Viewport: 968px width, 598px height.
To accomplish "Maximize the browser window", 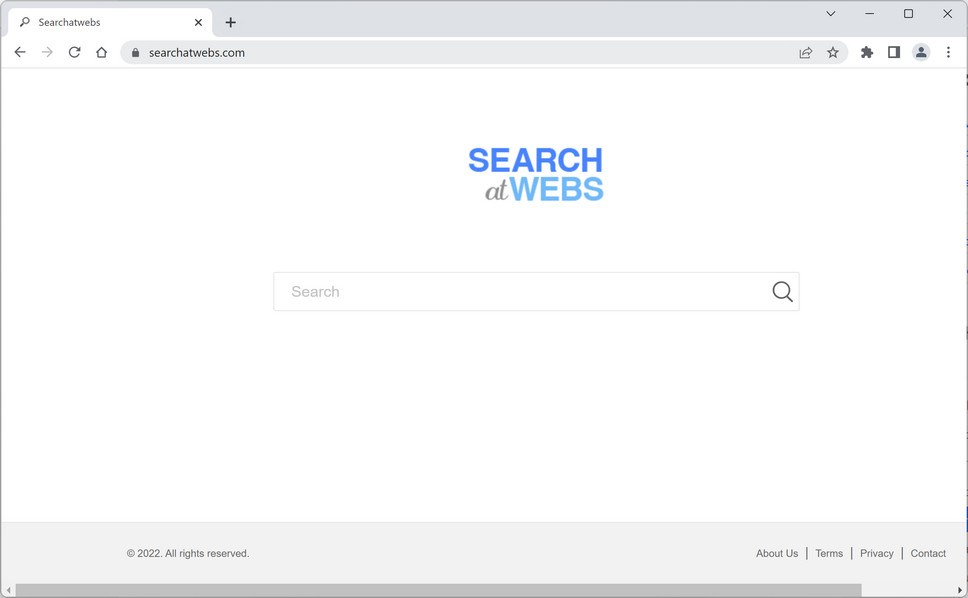I will (x=908, y=14).
